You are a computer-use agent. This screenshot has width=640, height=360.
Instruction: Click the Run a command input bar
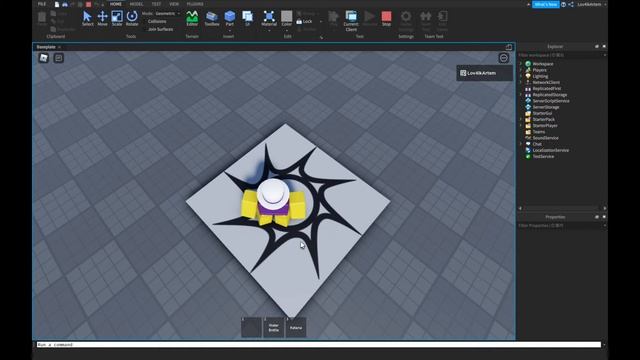click(x=318, y=344)
